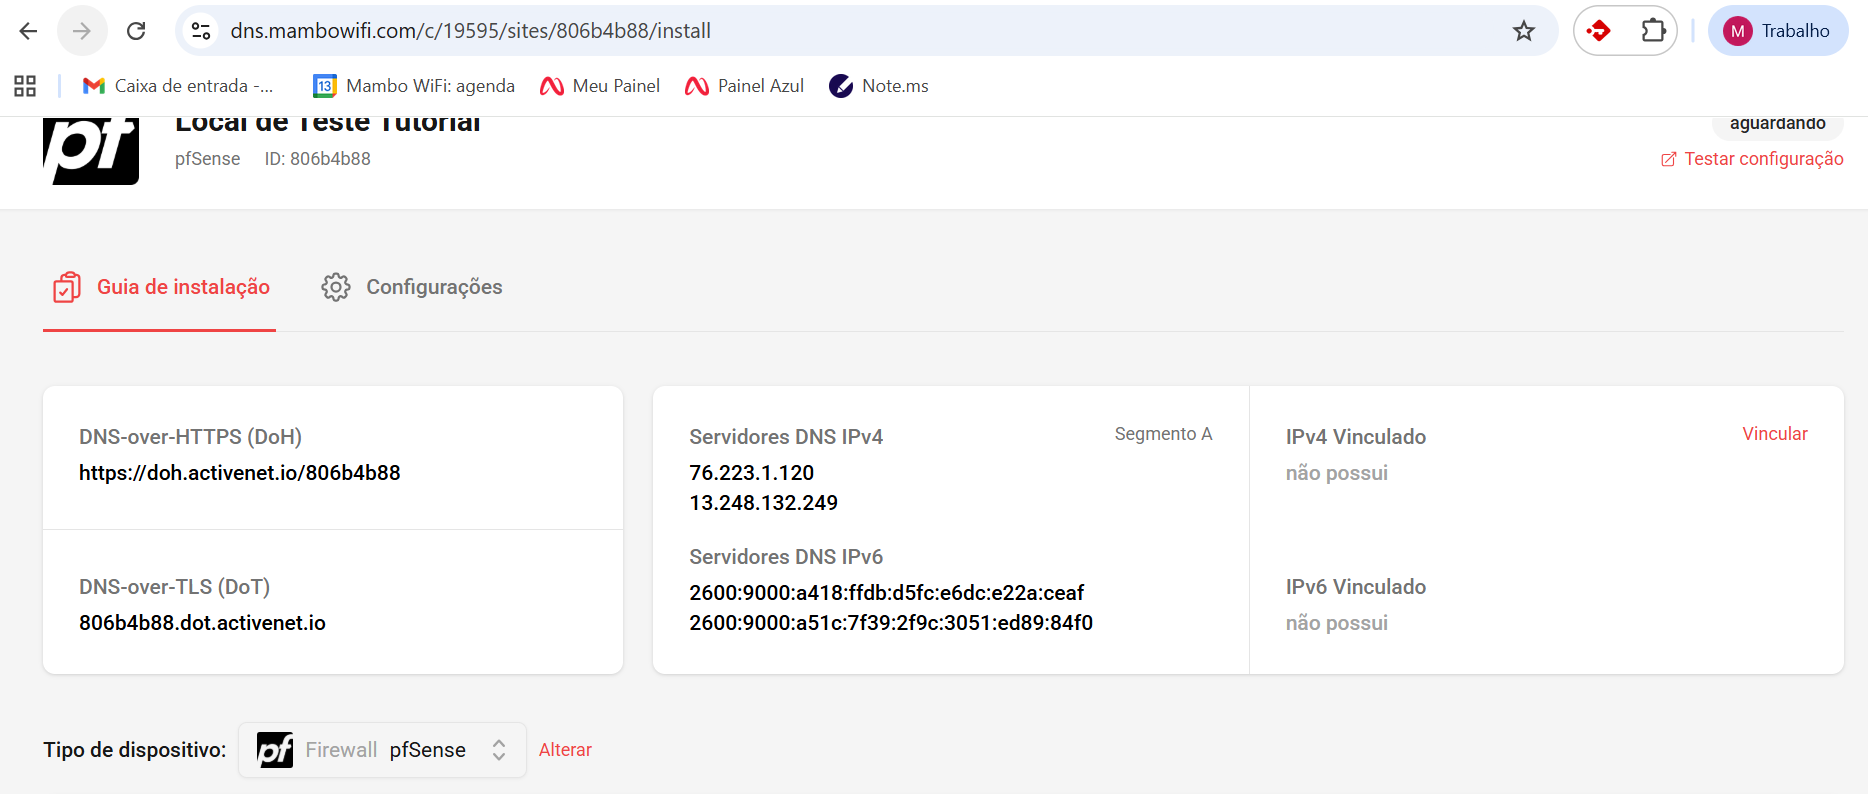Viewport: 1868px width, 794px height.
Task: Click the browser back arrow
Action: pyautogui.click(x=28, y=31)
